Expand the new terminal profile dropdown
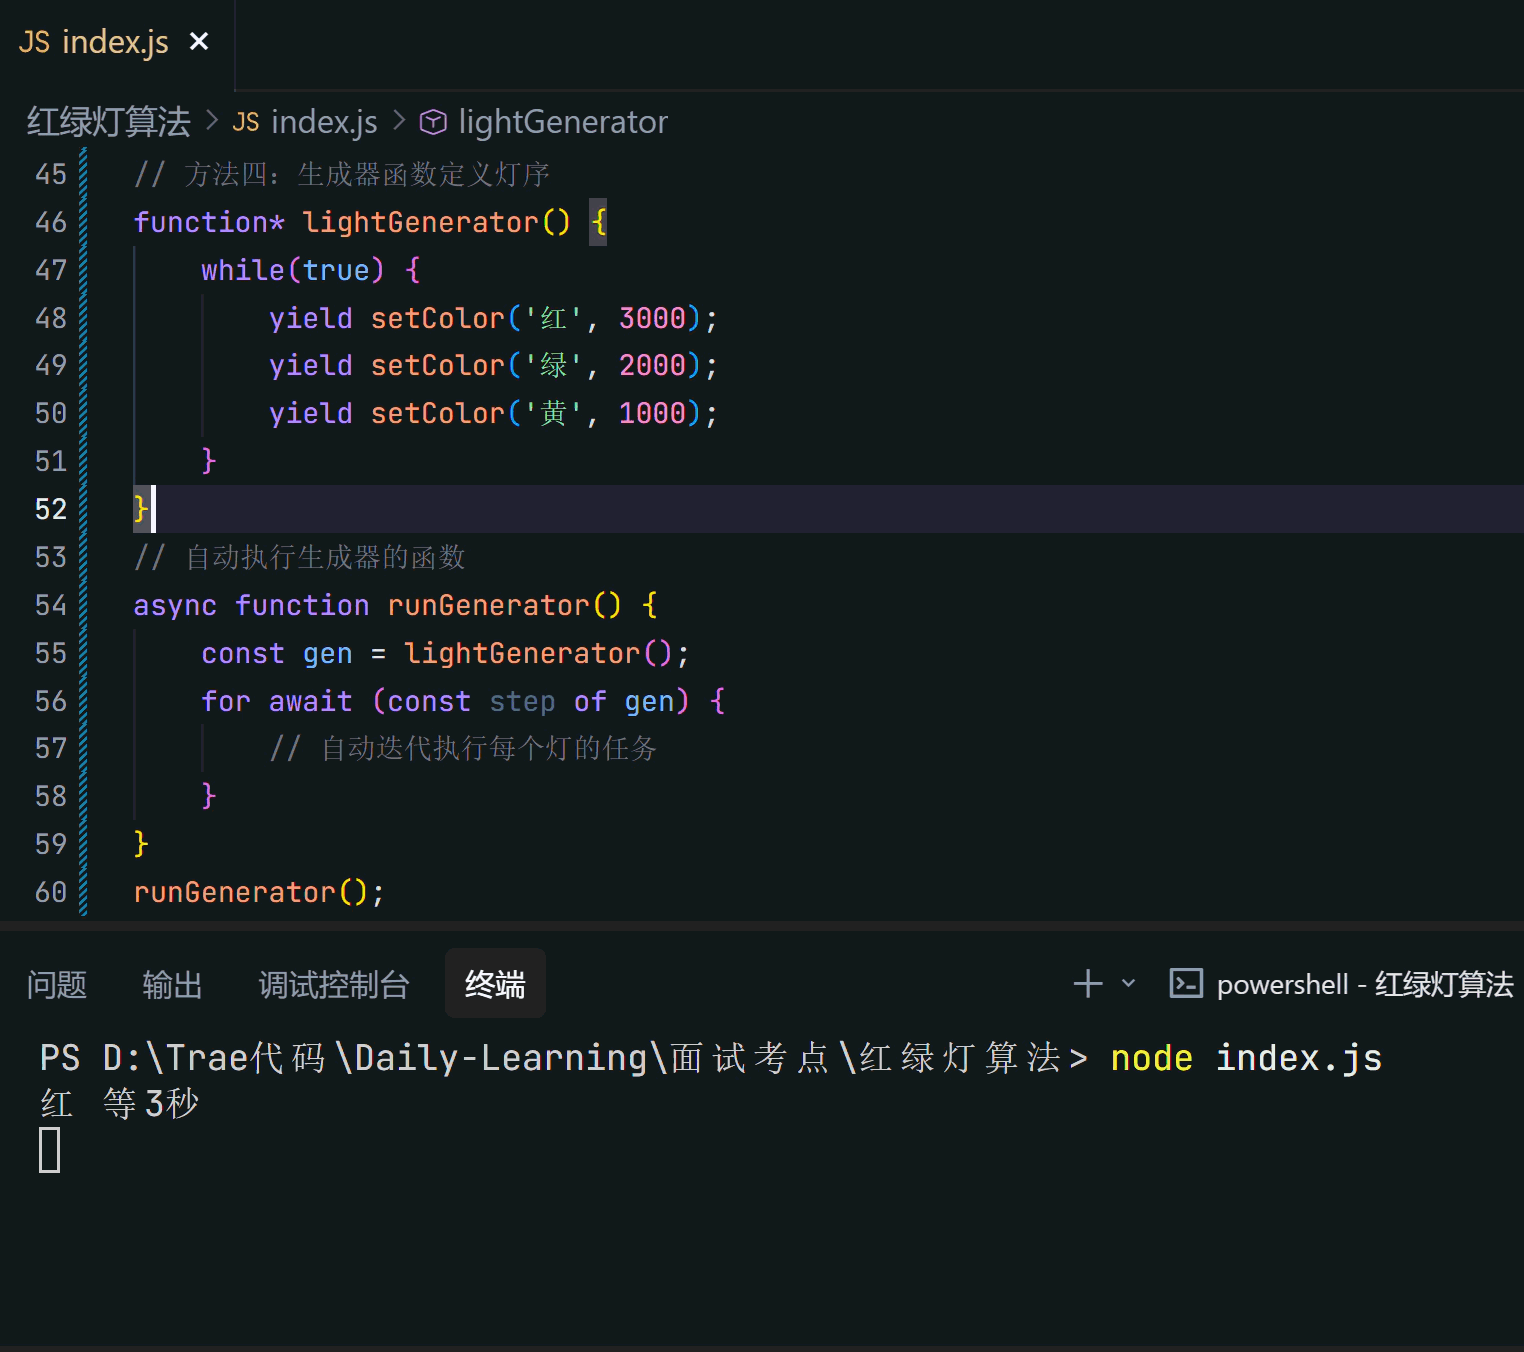This screenshot has width=1524, height=1352. (1128, 984)
